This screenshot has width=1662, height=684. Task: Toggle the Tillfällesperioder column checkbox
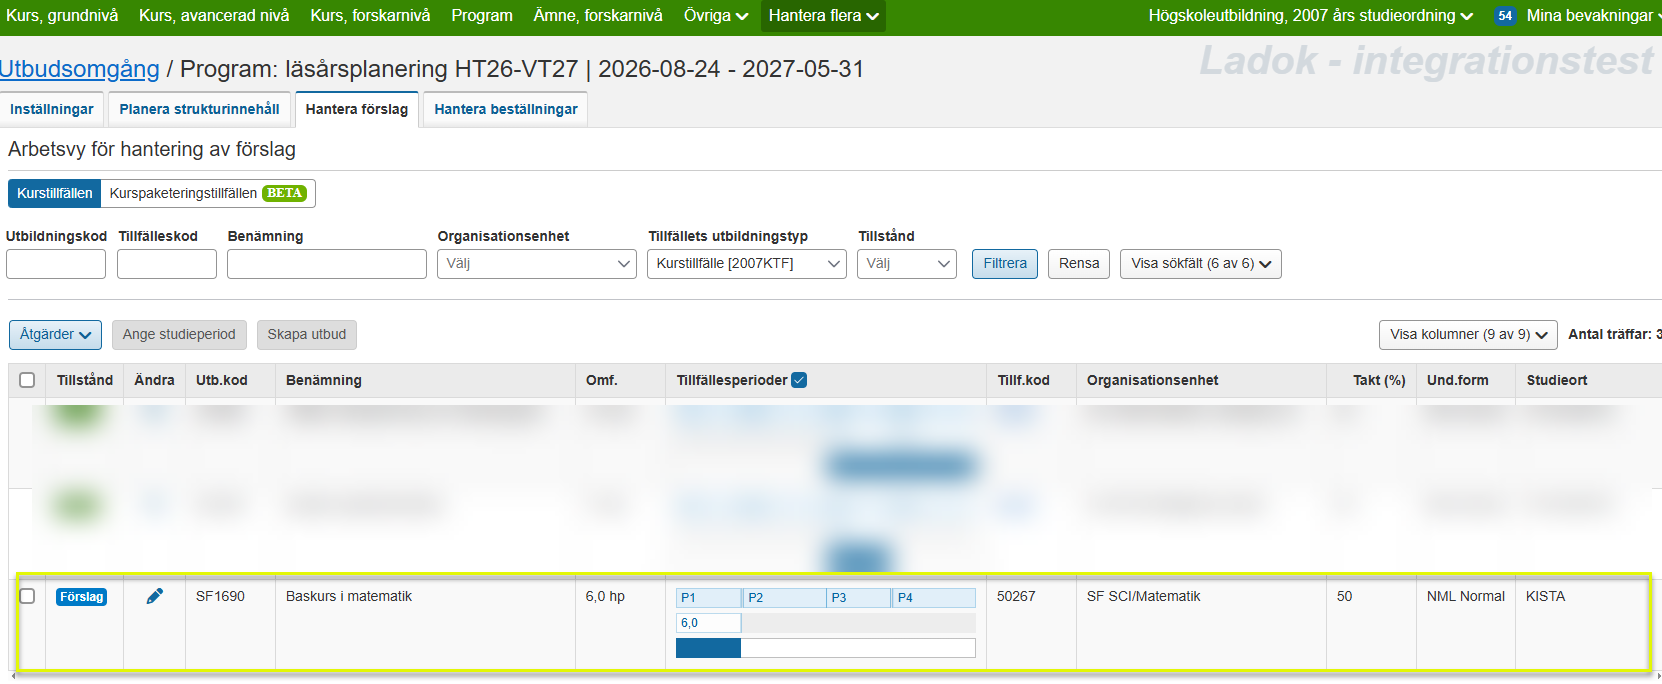(799, 380)
